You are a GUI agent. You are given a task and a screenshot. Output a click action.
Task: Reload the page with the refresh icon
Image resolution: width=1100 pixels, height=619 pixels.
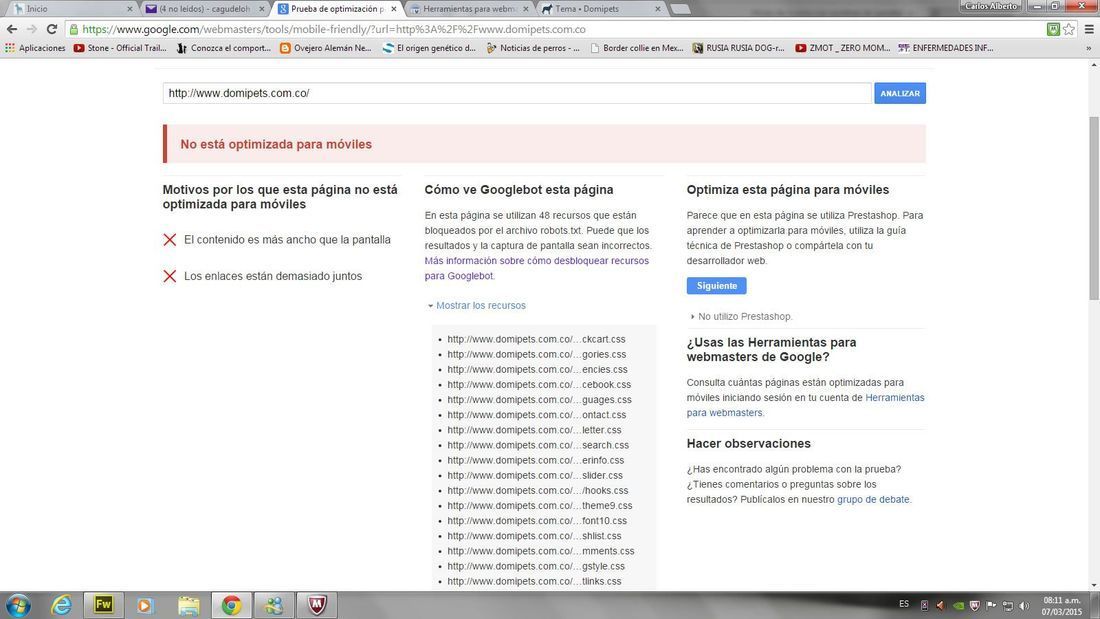52,29
